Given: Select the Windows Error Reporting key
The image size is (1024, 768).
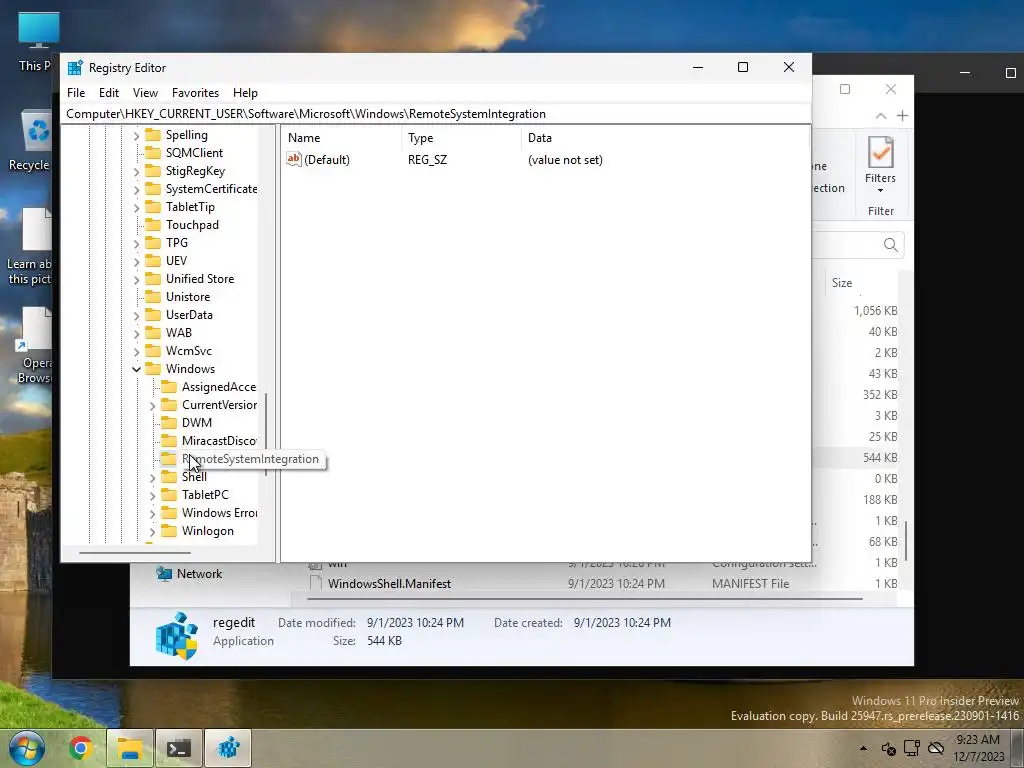Looking at the screenshot, I should tap(219, 513).
